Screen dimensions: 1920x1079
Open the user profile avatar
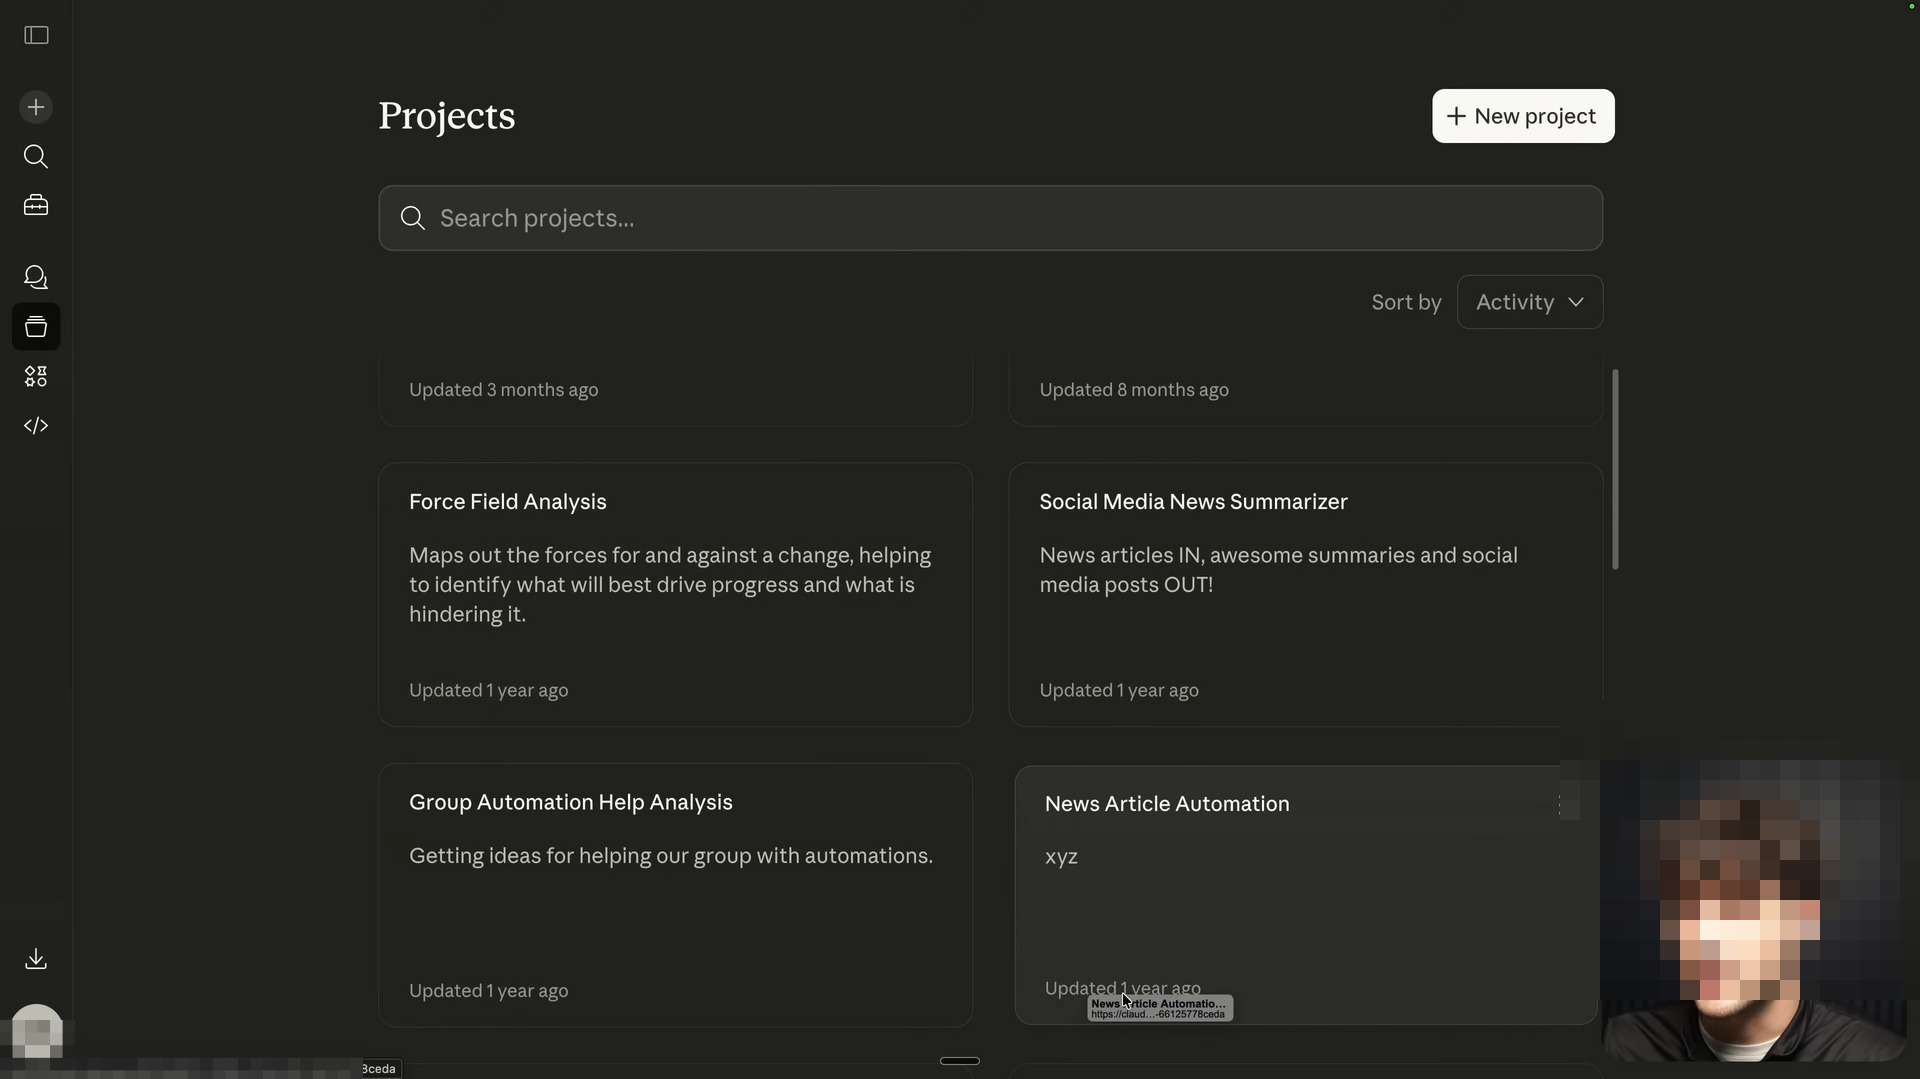tap(36, 1031)
